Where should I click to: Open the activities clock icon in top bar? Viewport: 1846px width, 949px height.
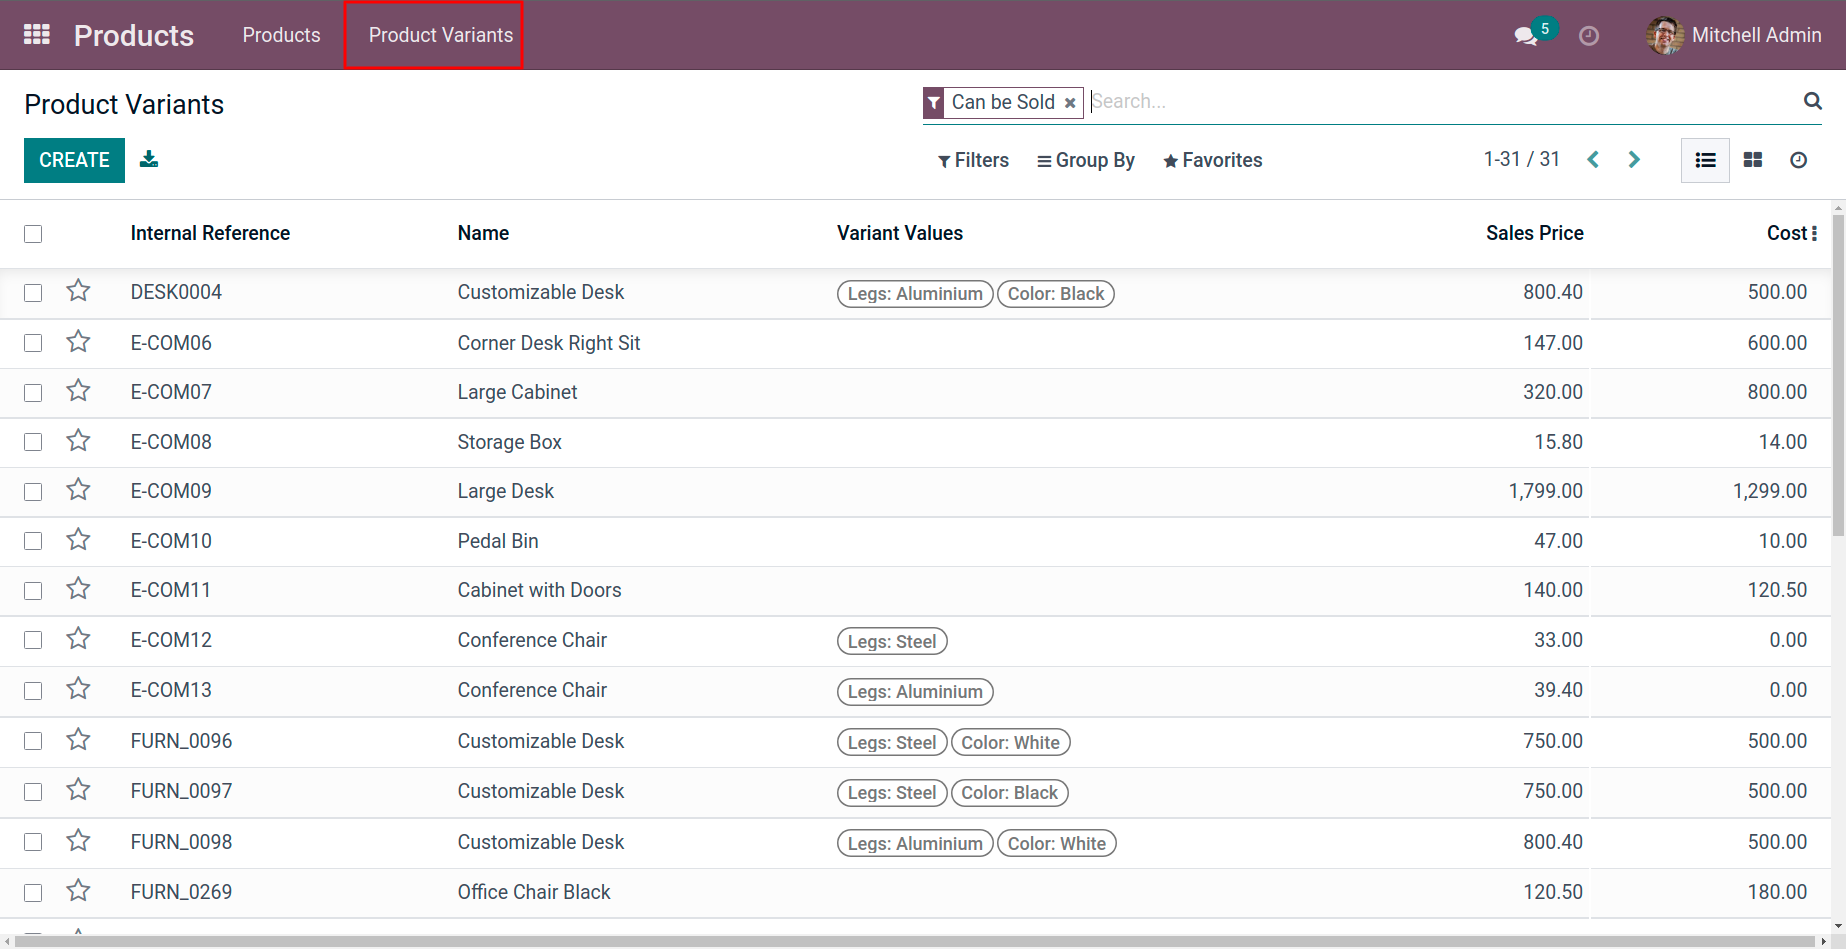(1589, 36)
